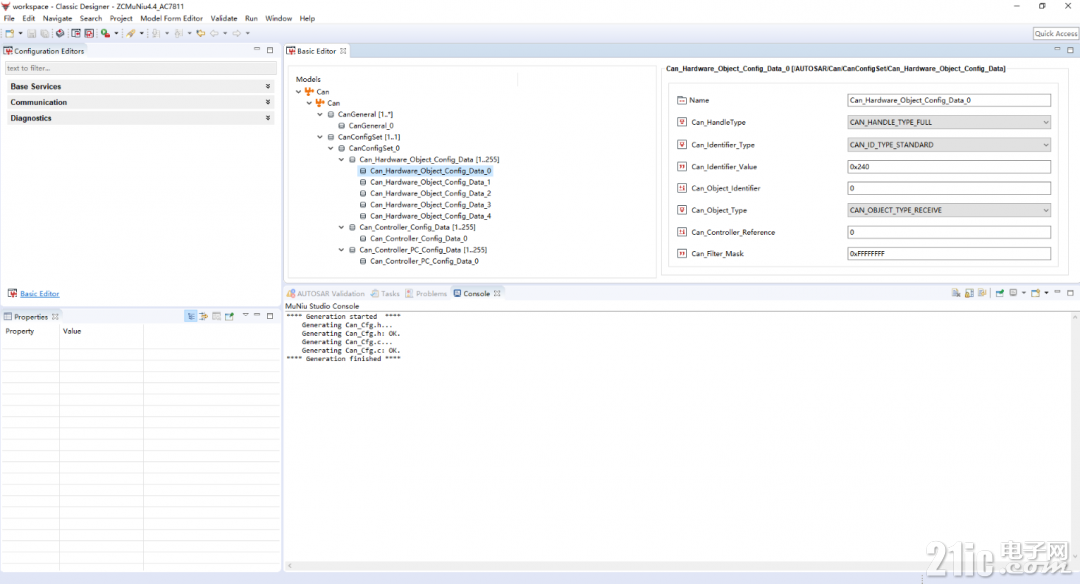Click the search flashlight toolbar icon
The width and height of the screenshot is (1080, 584).
point(130,33)
